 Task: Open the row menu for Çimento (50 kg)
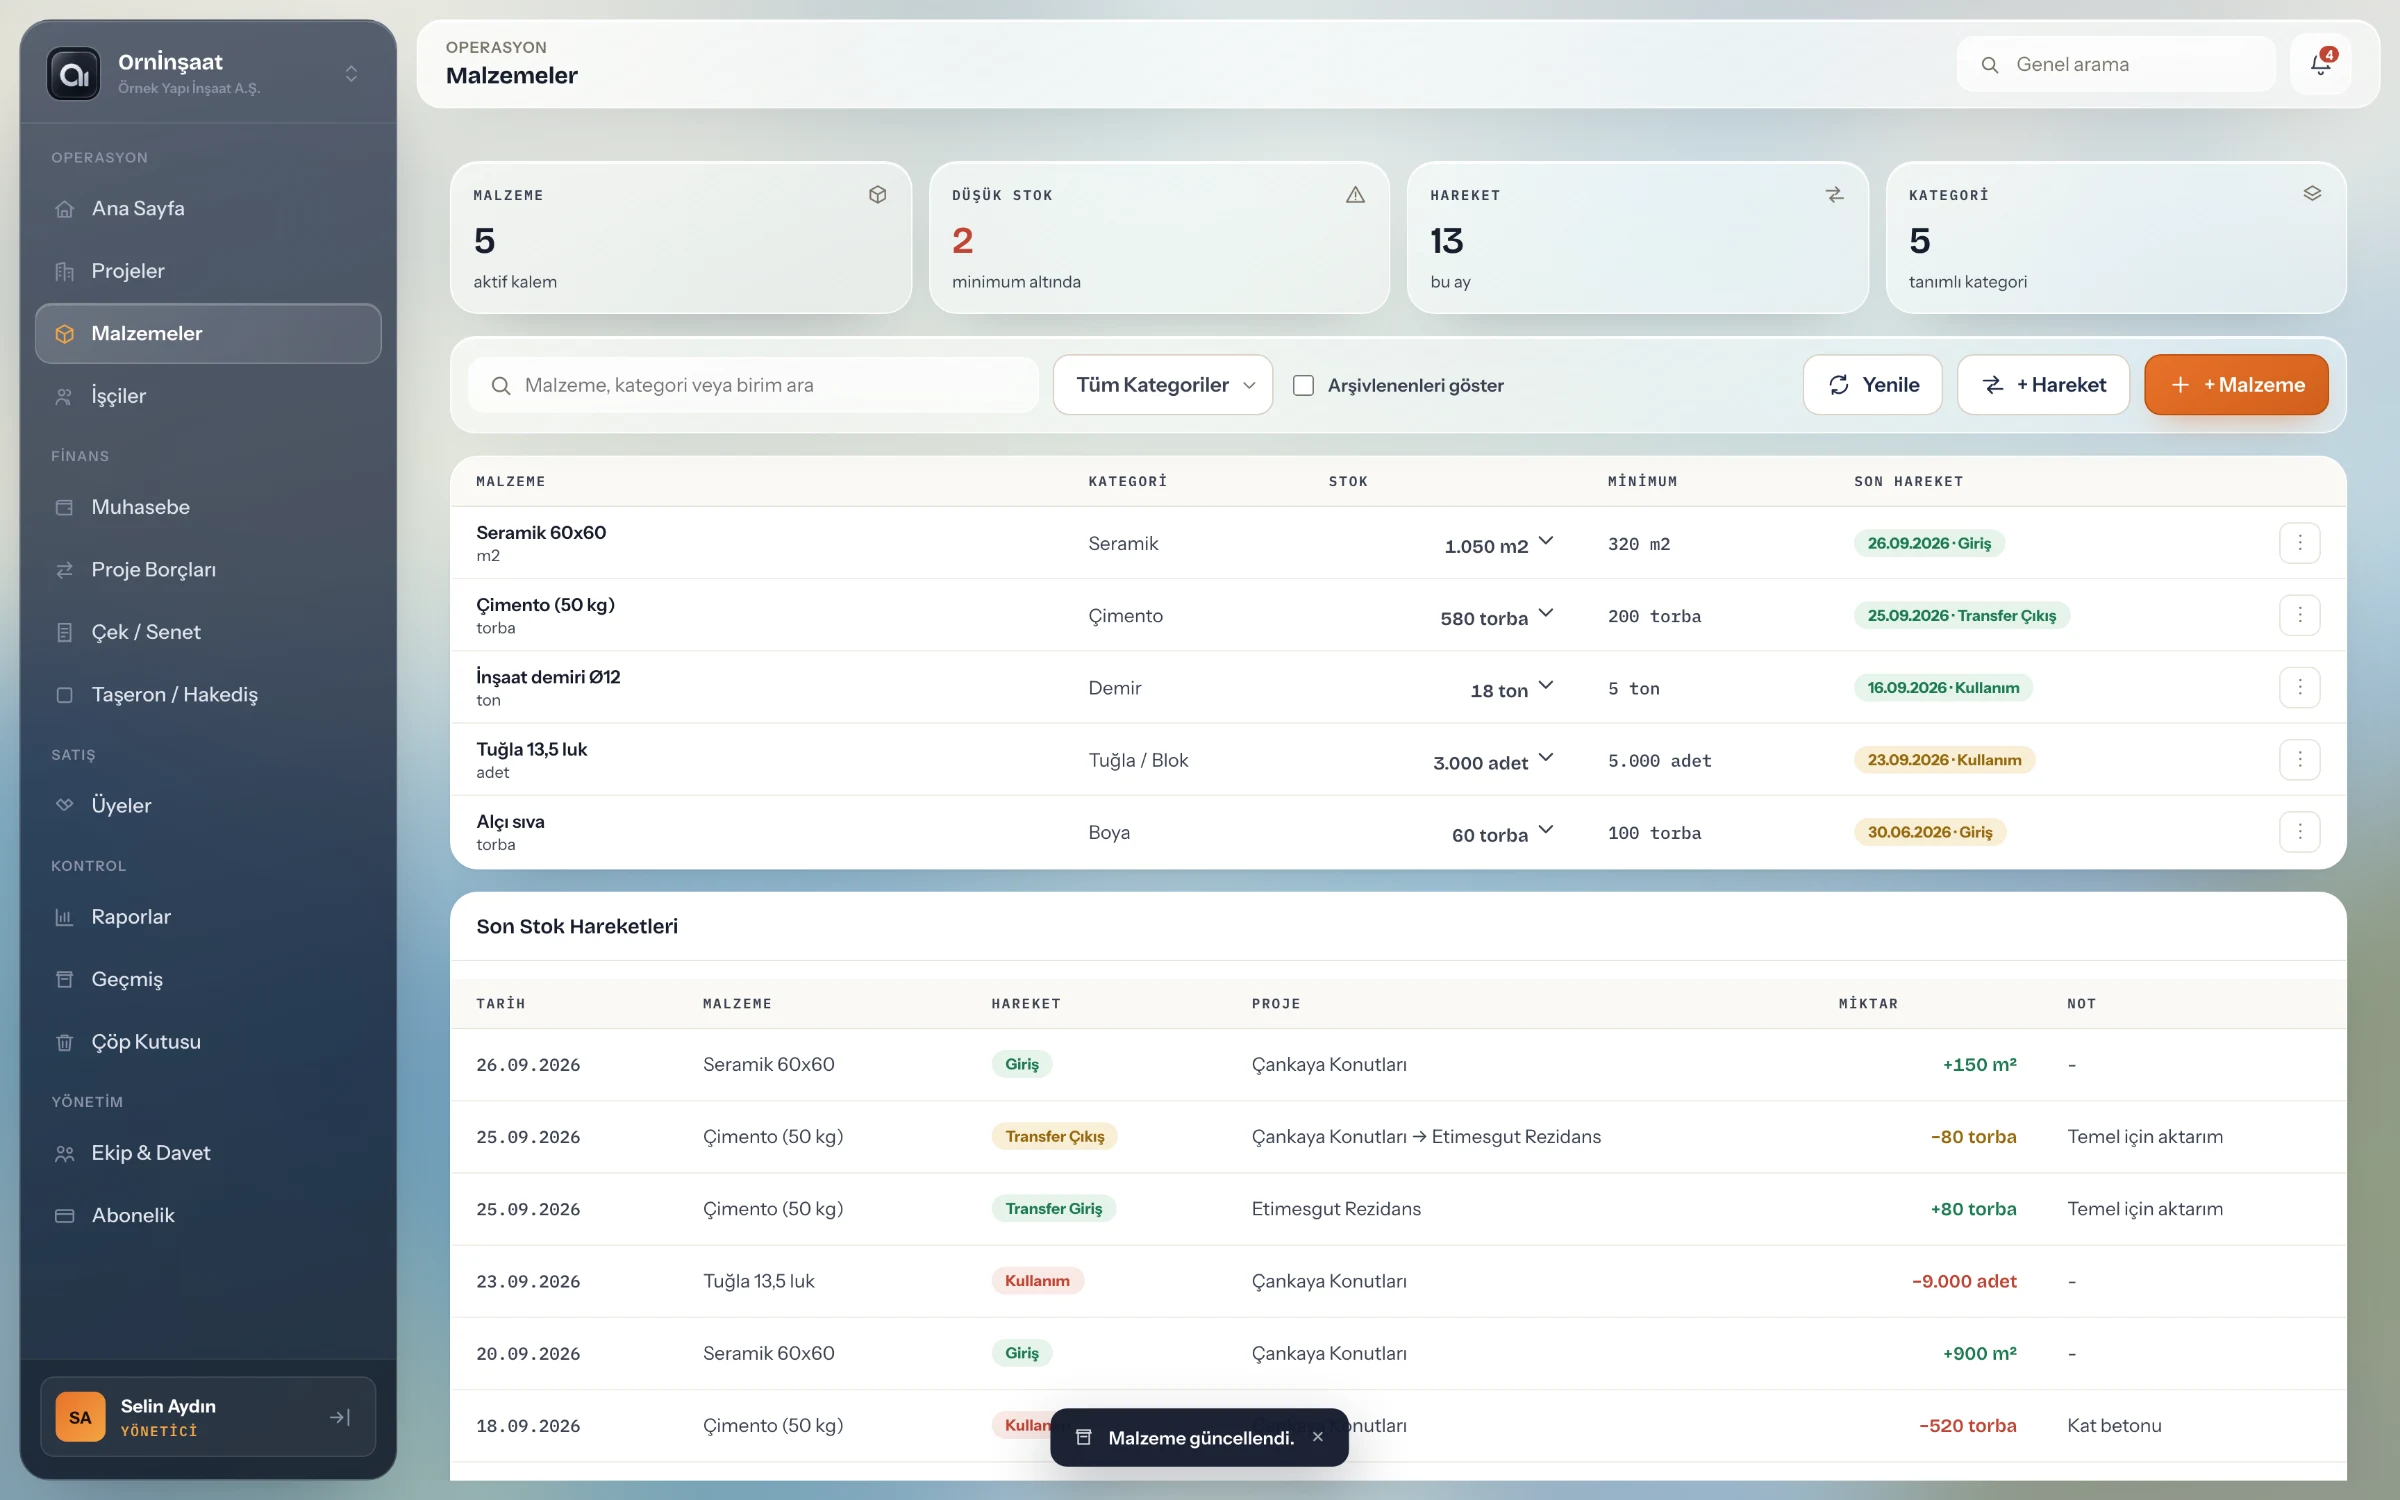2299,615
